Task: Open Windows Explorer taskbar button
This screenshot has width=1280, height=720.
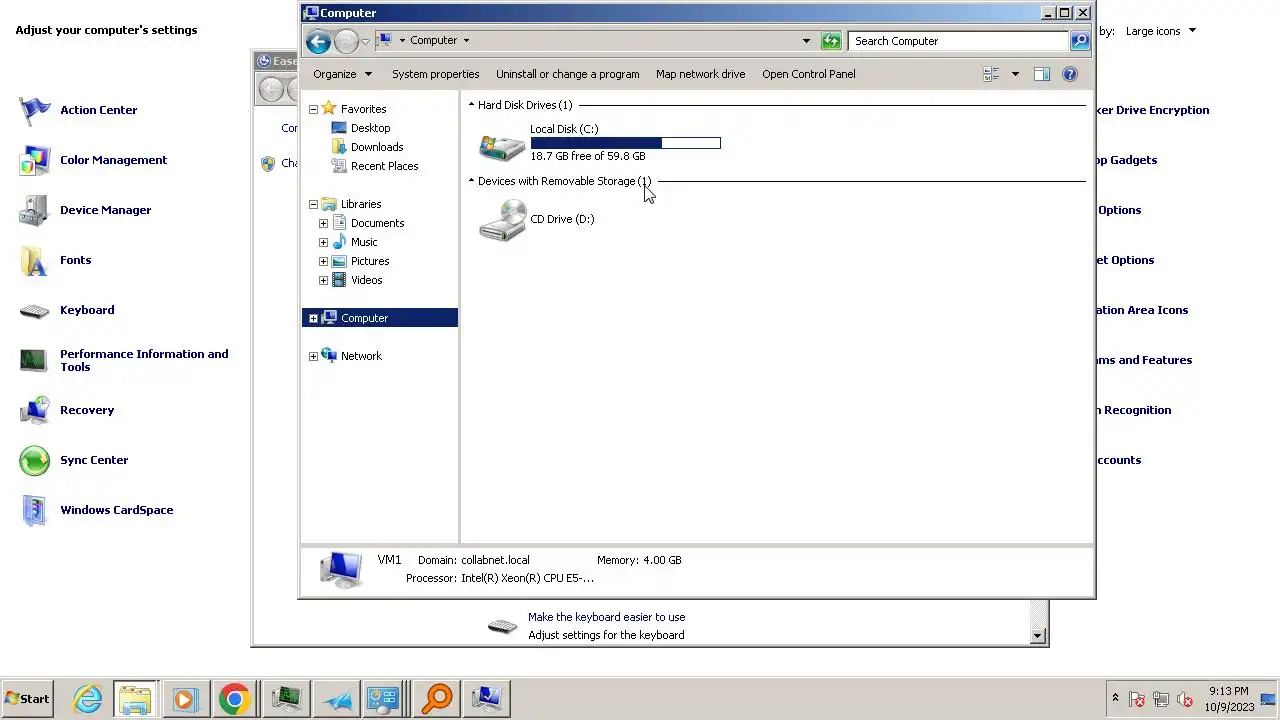Action: point(134,699)
